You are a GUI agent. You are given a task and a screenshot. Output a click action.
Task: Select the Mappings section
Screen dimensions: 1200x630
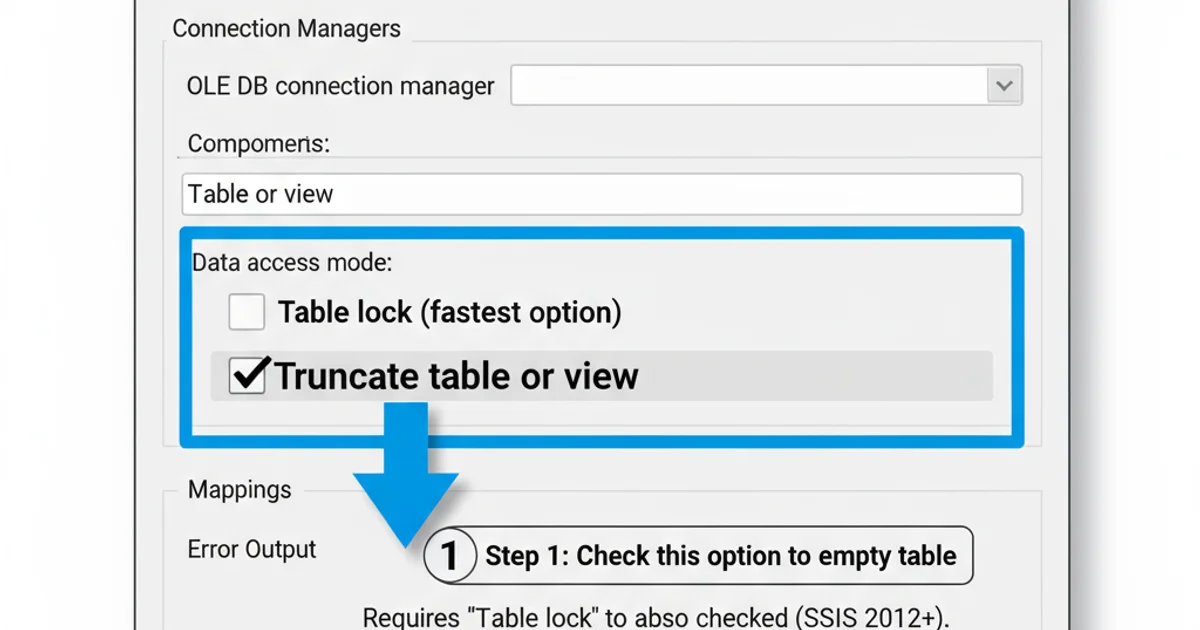pos(238,490)
